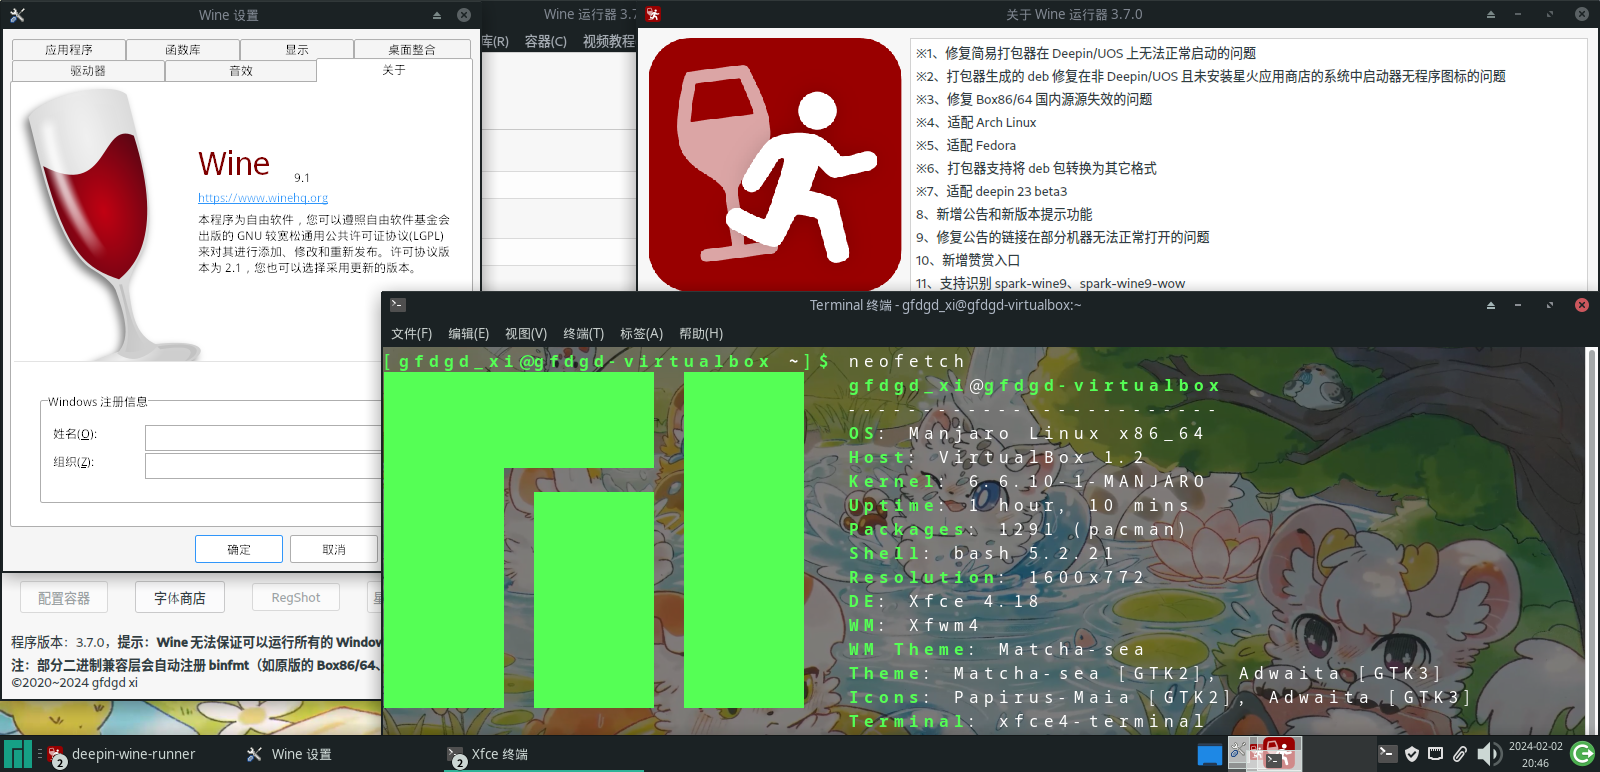Open terminal 帮助(H) menu
The image size is (1600, 772).
point(701,333)
